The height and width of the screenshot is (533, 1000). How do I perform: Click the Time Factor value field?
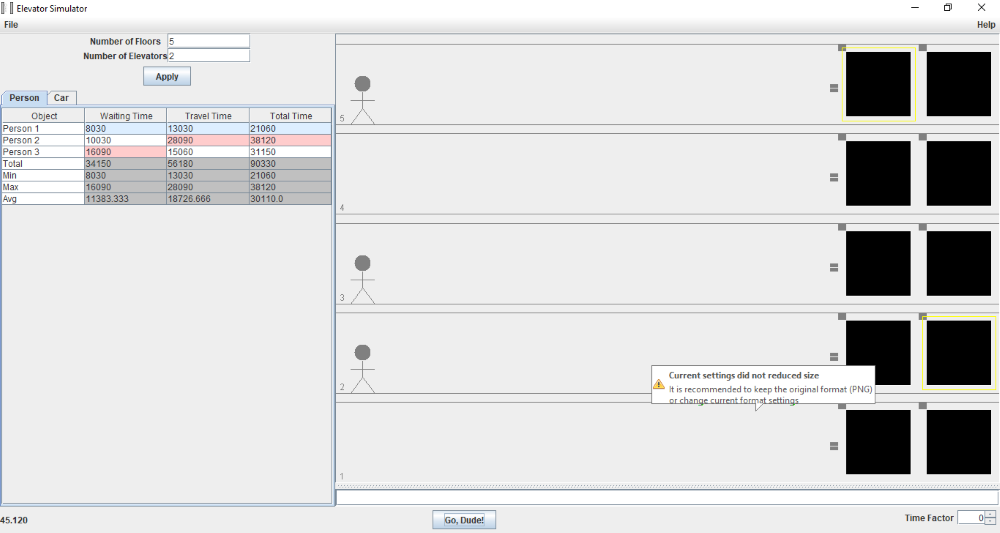tap(971, 518)
